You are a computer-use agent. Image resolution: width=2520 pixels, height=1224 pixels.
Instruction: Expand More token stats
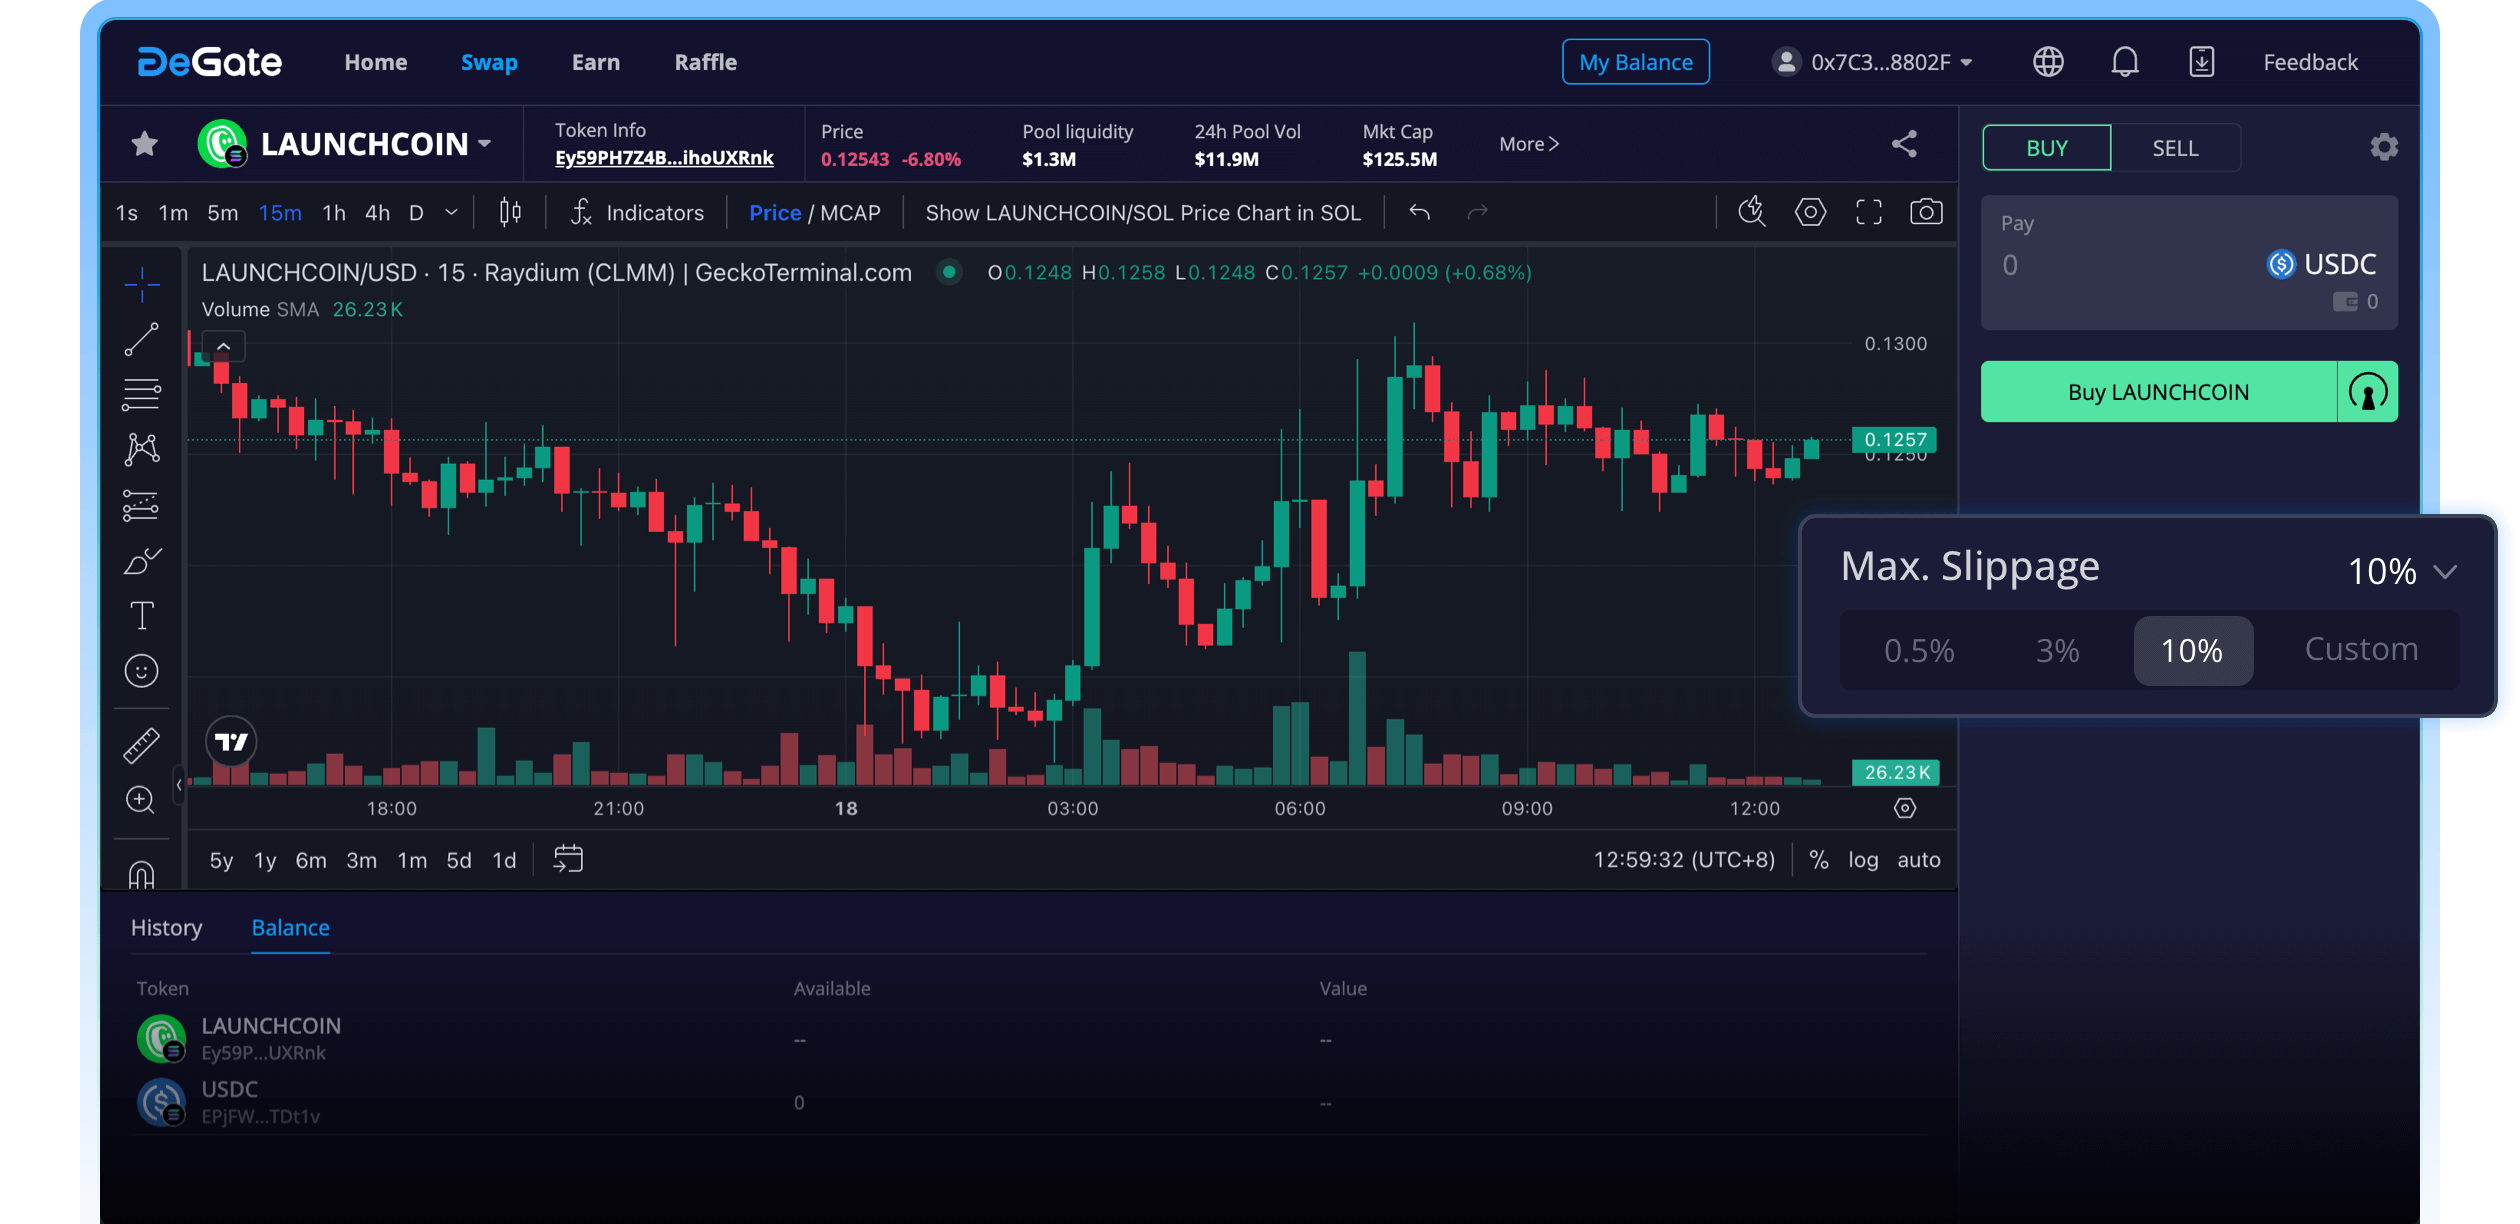coord(1529,144)
